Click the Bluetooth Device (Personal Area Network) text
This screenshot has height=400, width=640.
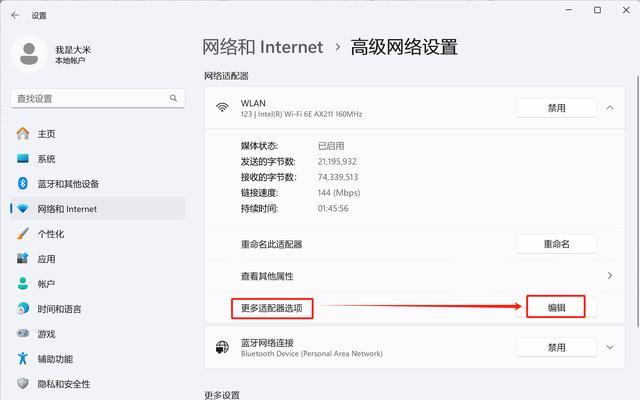(312, 353)
